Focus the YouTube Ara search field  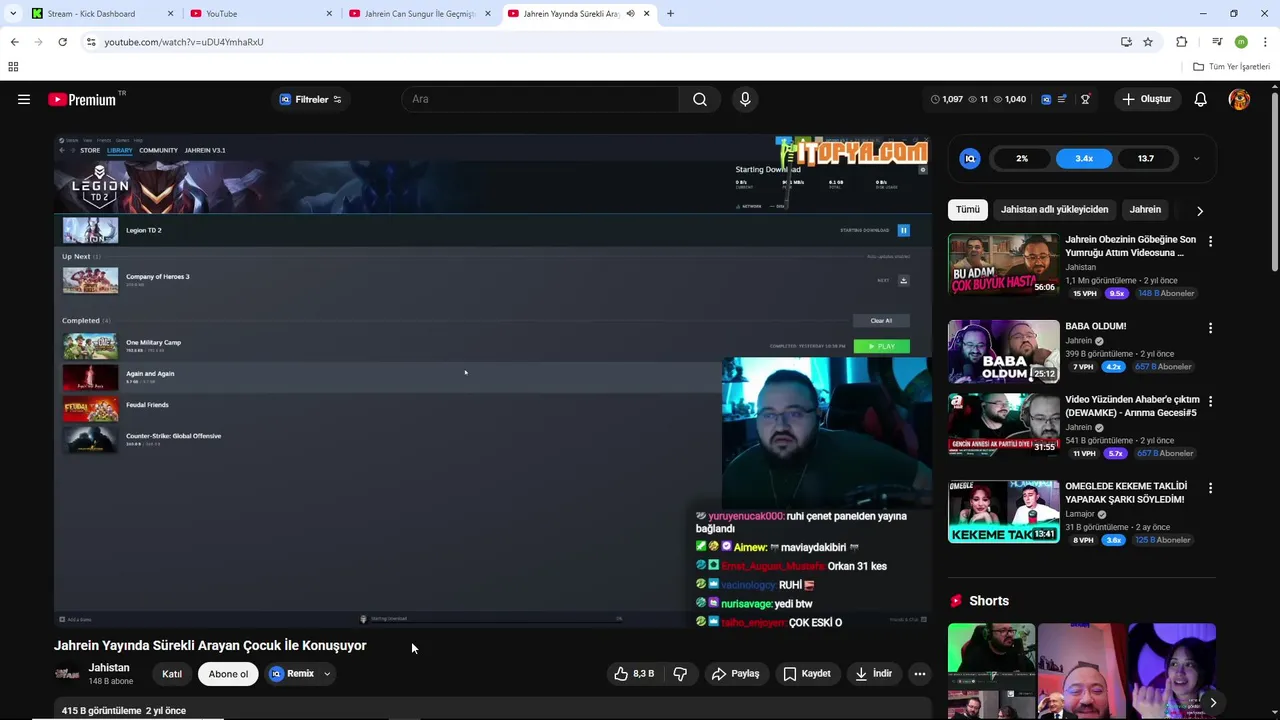pyautogui.click(x=540, y=99)
